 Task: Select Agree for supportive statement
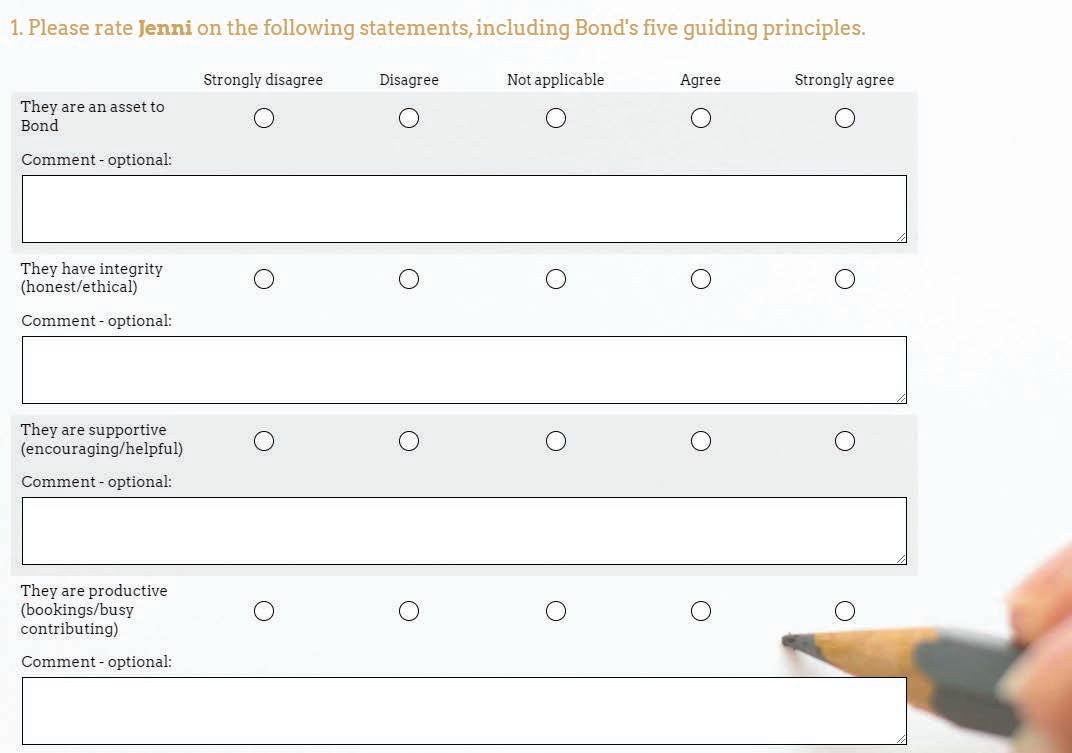701,441
